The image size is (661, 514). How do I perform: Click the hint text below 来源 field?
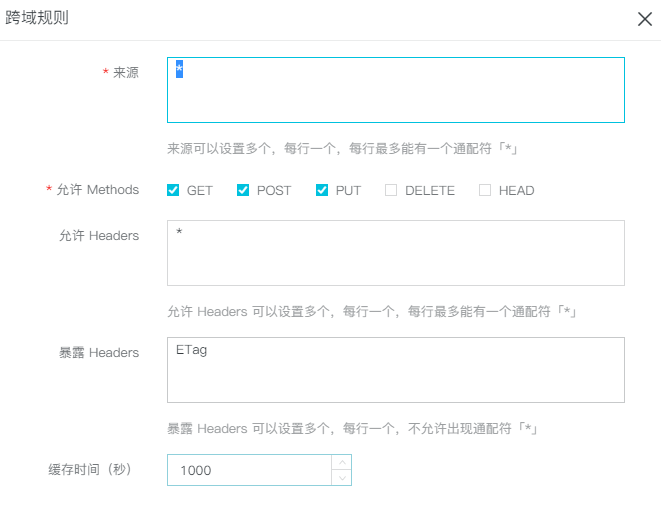pyautogui.click(x=341, y=148)
